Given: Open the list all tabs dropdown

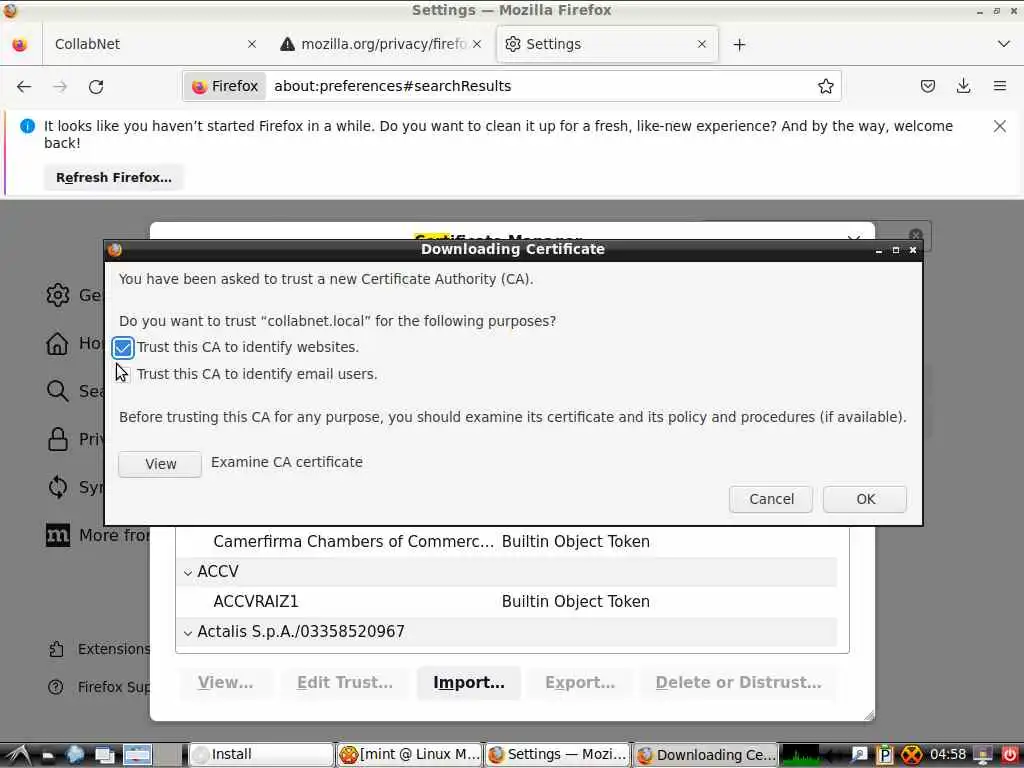Looking at the screenshot, I should click(1003, 44).
